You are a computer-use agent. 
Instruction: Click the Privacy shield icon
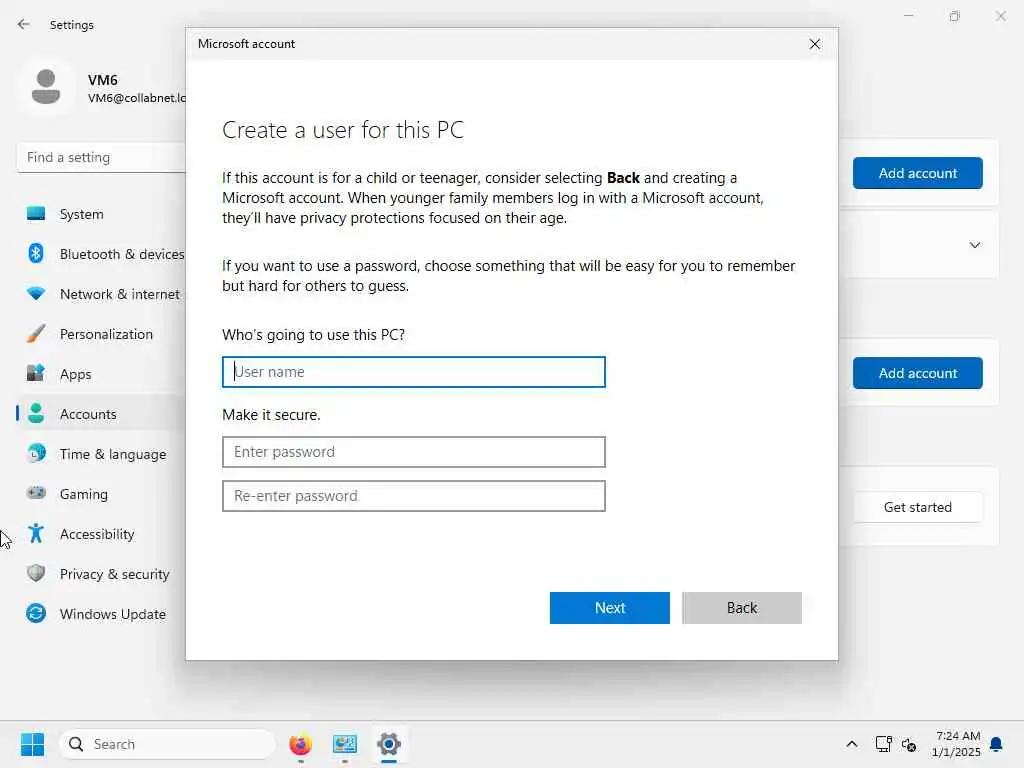click(36, 573)
